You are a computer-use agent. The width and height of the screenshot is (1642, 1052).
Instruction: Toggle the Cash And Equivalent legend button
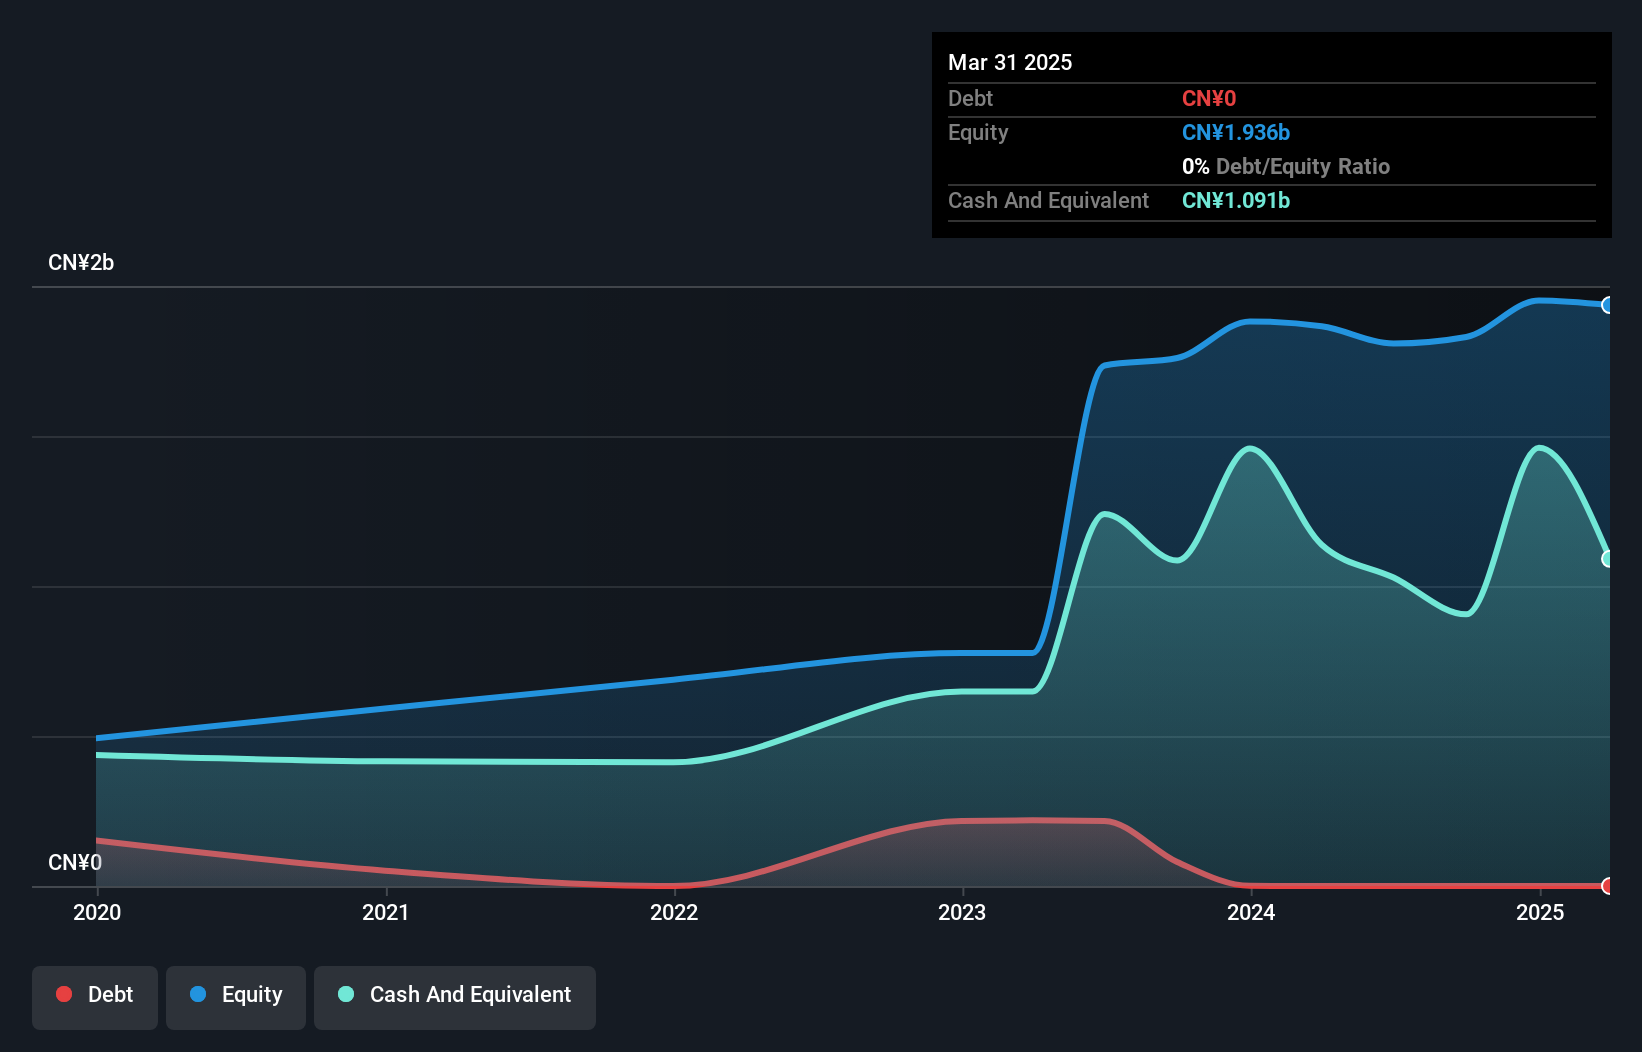(x=455, y=997)
